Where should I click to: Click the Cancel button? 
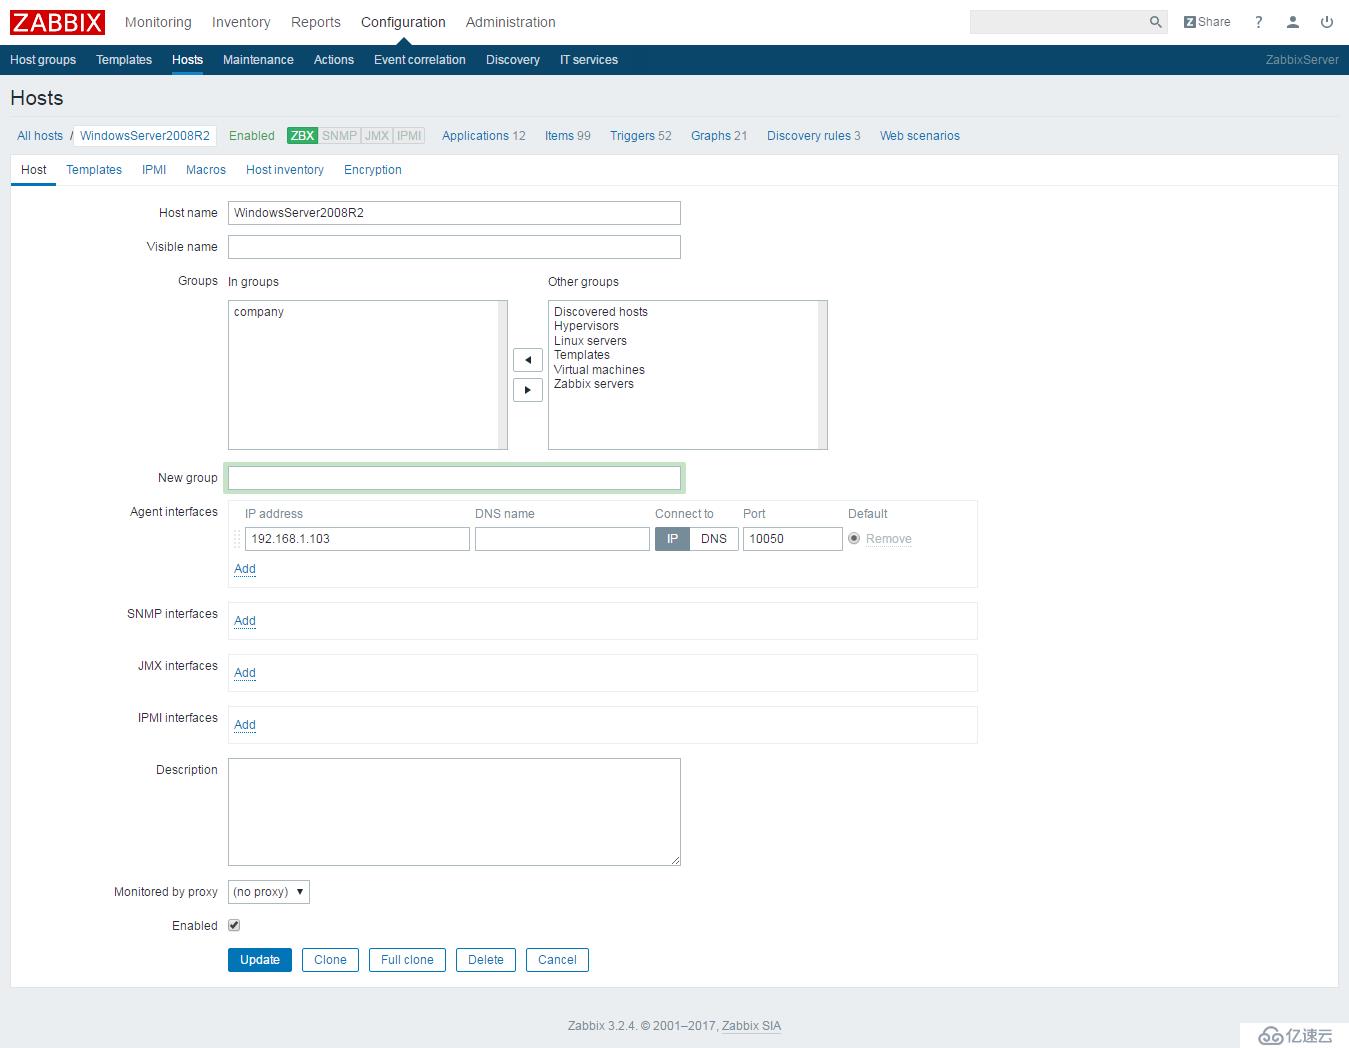tap(557, 960)
